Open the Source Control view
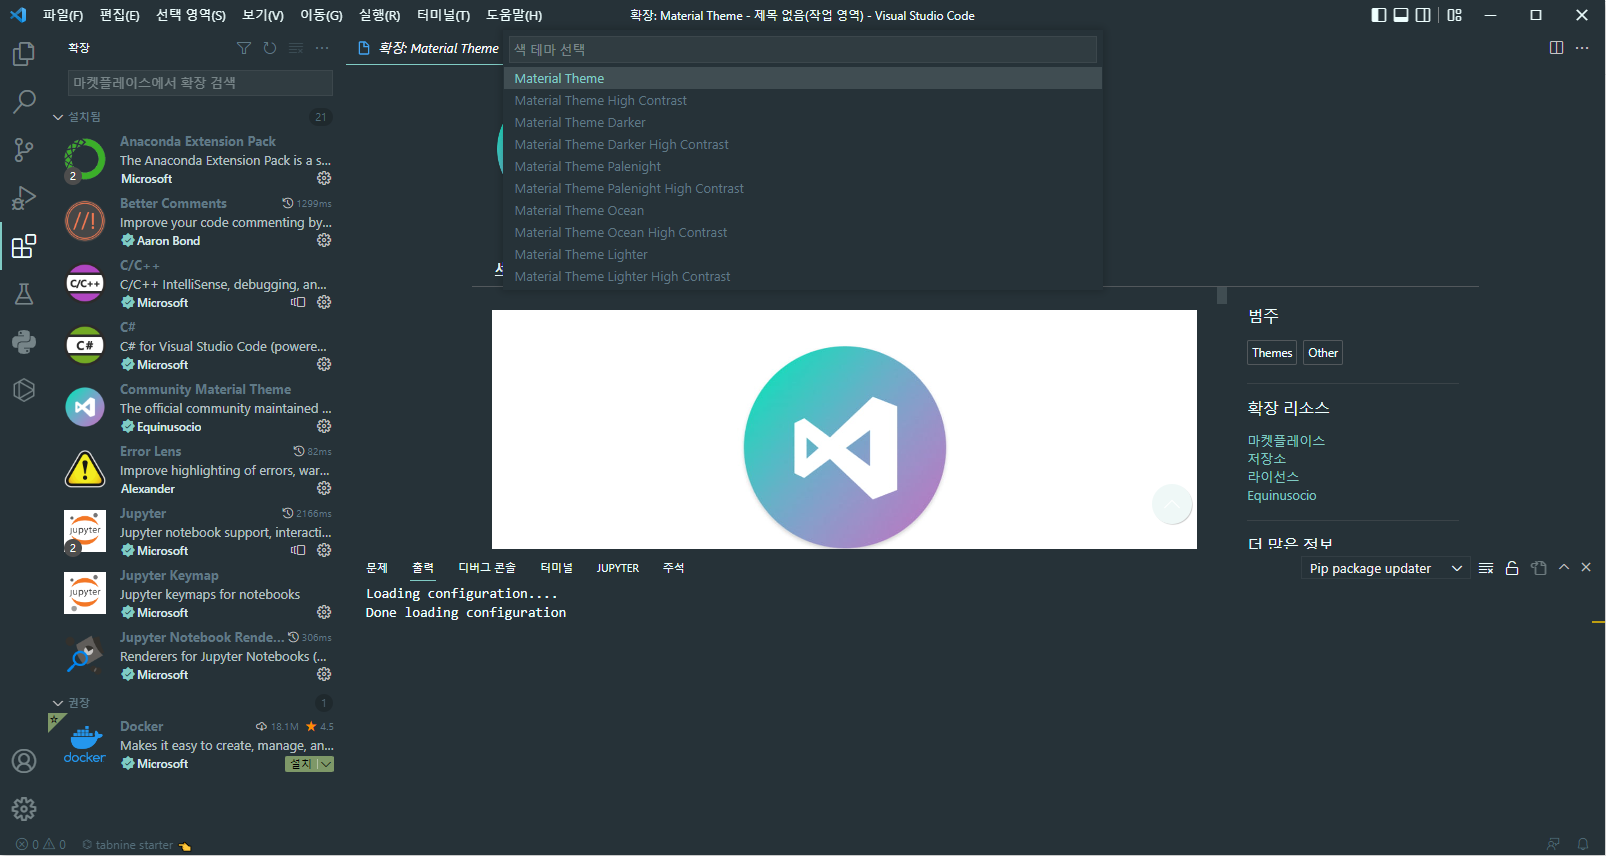This screenshot has width=1606, height=856. 24,150
